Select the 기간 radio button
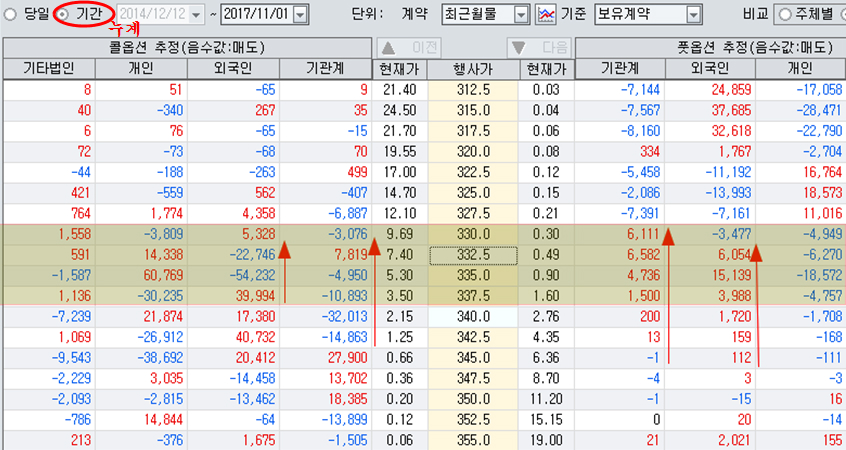This screenshot has width=846, height=450. [x=63, y=14]
